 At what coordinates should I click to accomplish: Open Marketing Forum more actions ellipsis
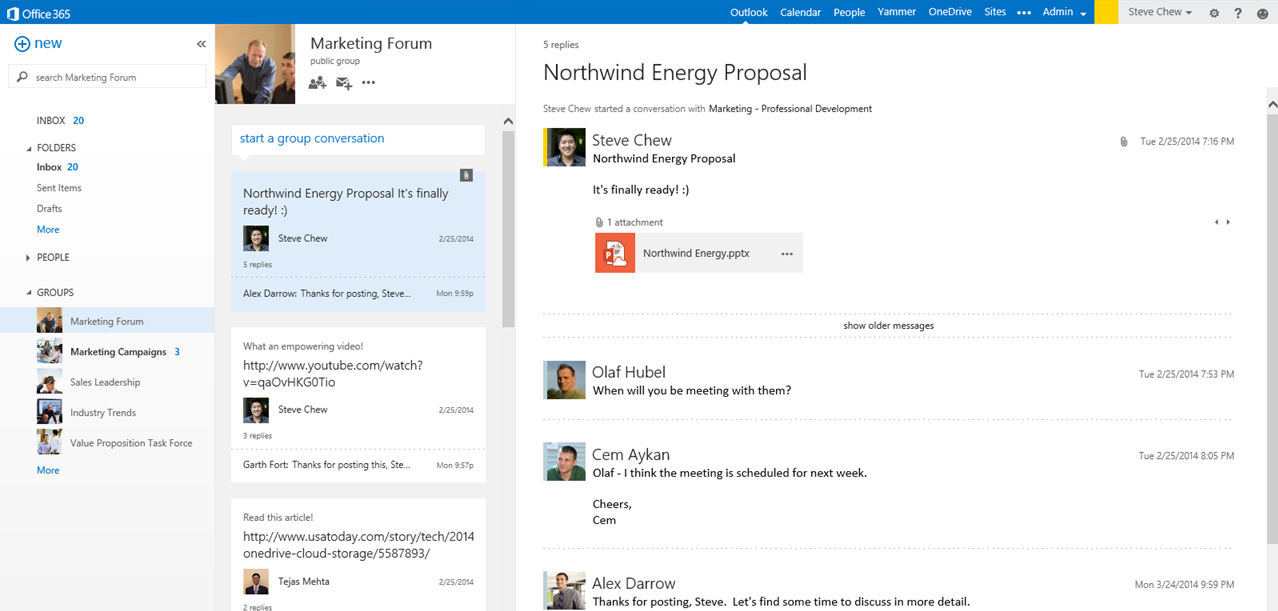(369, 83)
